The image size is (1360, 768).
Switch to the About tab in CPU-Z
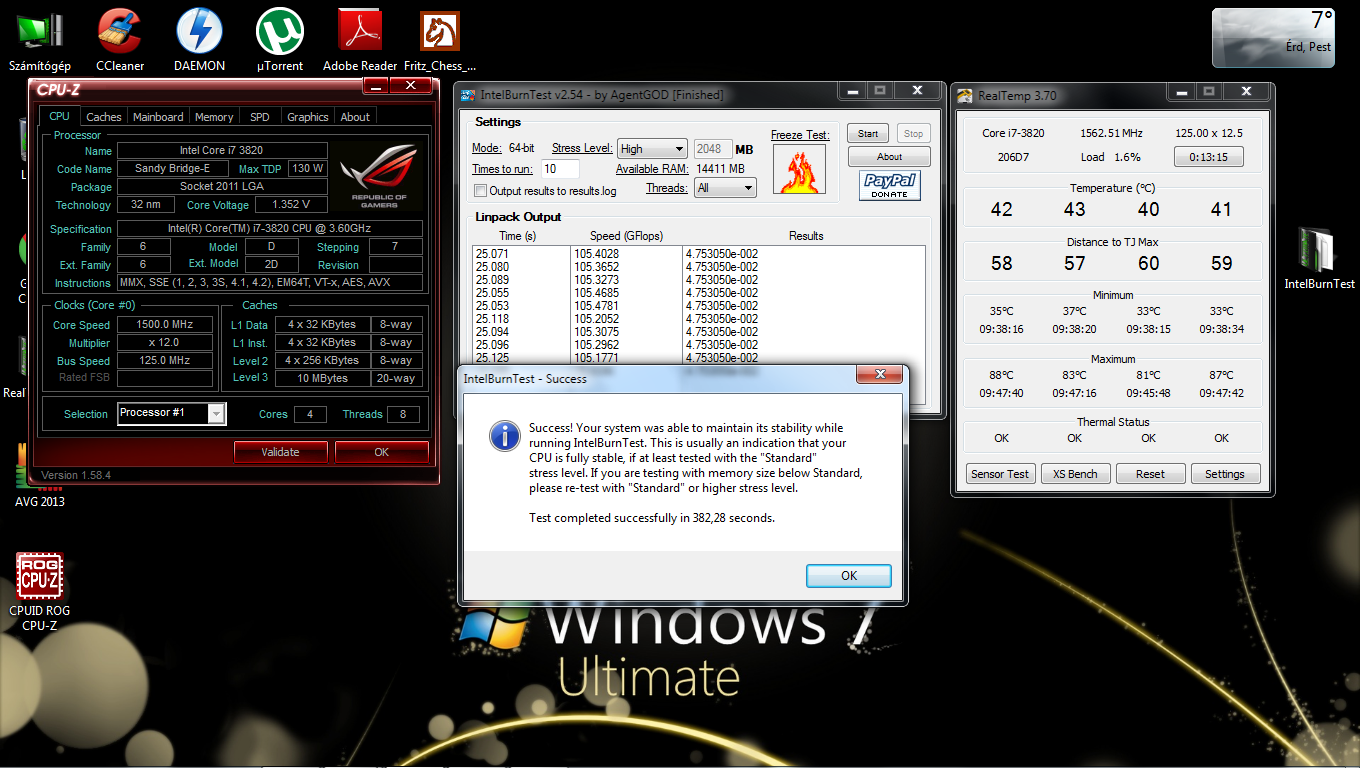[355, 117]
